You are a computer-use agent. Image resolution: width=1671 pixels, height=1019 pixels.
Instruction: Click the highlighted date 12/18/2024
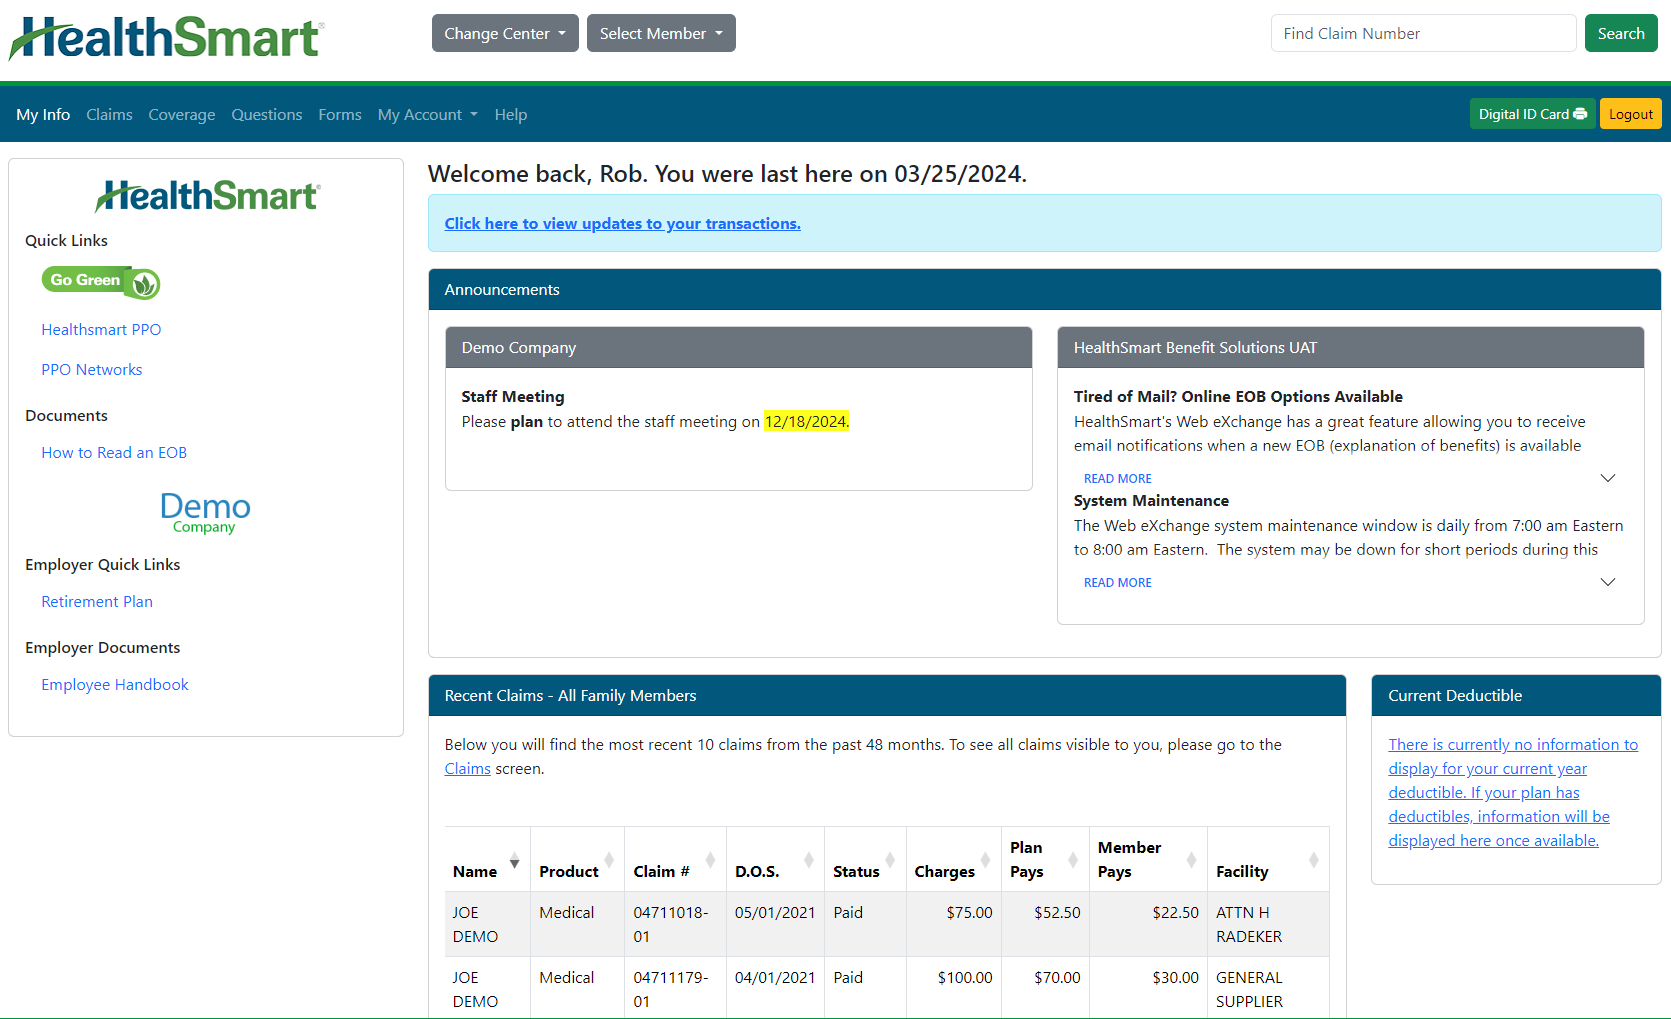point(806,421)
